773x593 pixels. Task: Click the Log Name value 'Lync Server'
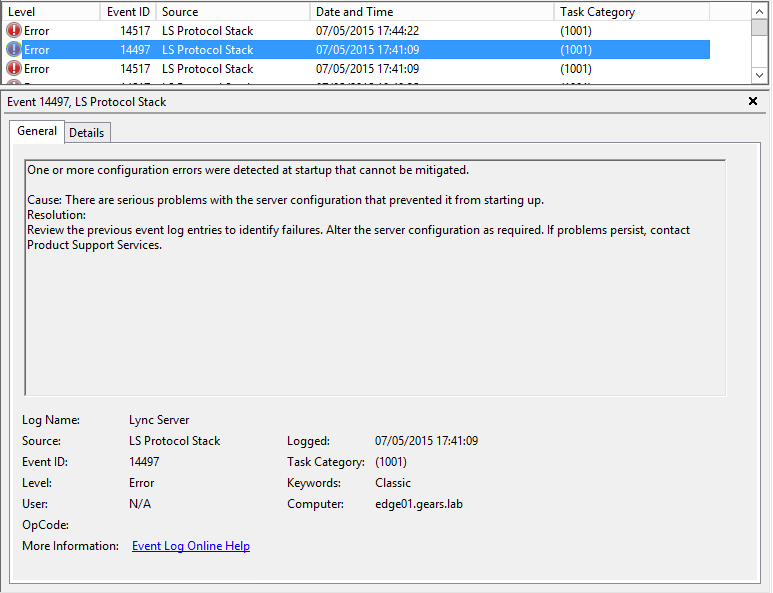pyautogui.click(x=159, y=420)
